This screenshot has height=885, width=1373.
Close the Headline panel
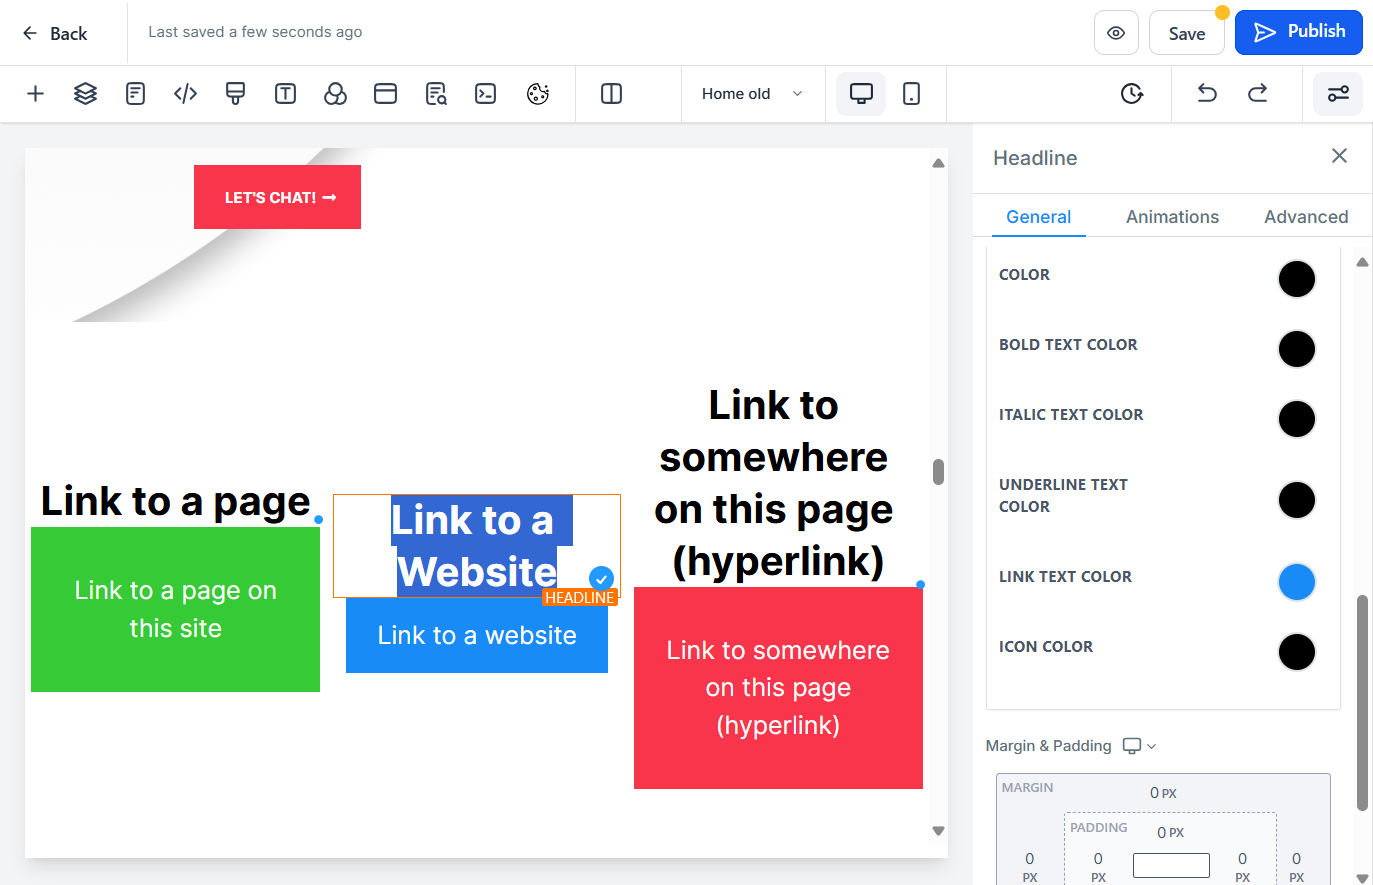(x=1339, y=156)
